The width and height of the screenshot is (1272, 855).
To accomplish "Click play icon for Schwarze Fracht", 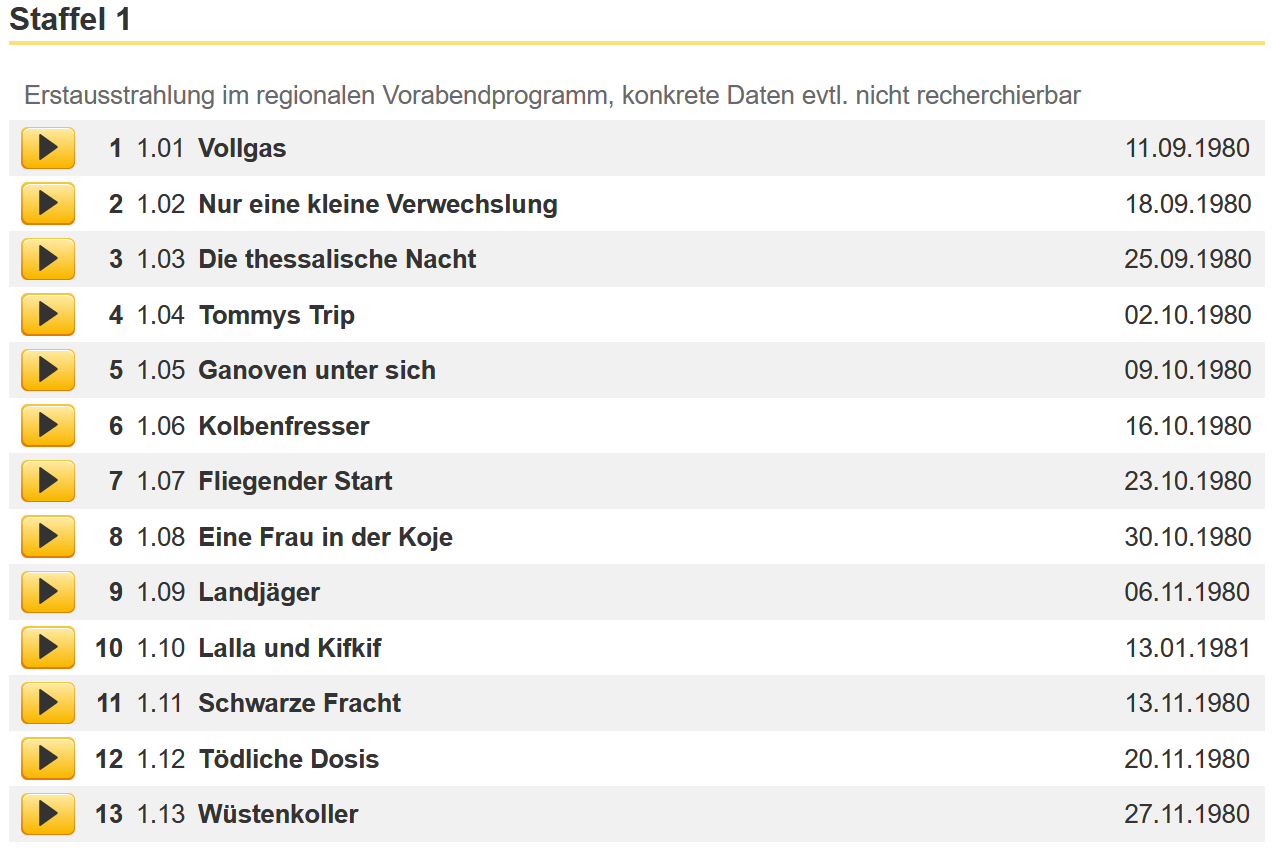I will click(48, 703).
